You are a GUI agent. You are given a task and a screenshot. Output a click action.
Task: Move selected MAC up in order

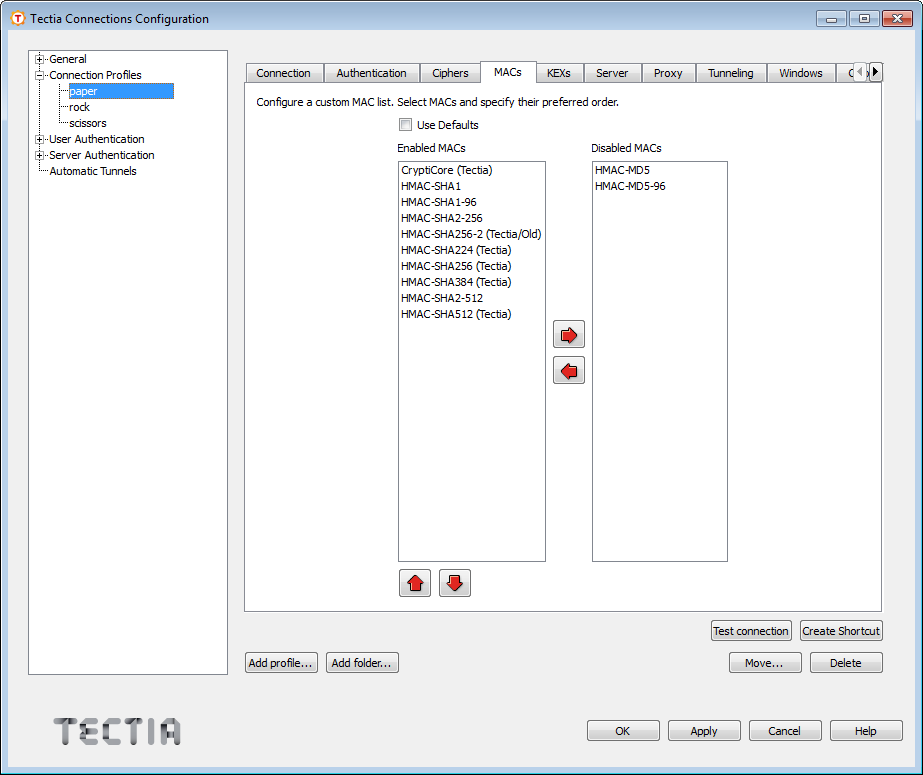pyautogui.click(x=415, y=583)
